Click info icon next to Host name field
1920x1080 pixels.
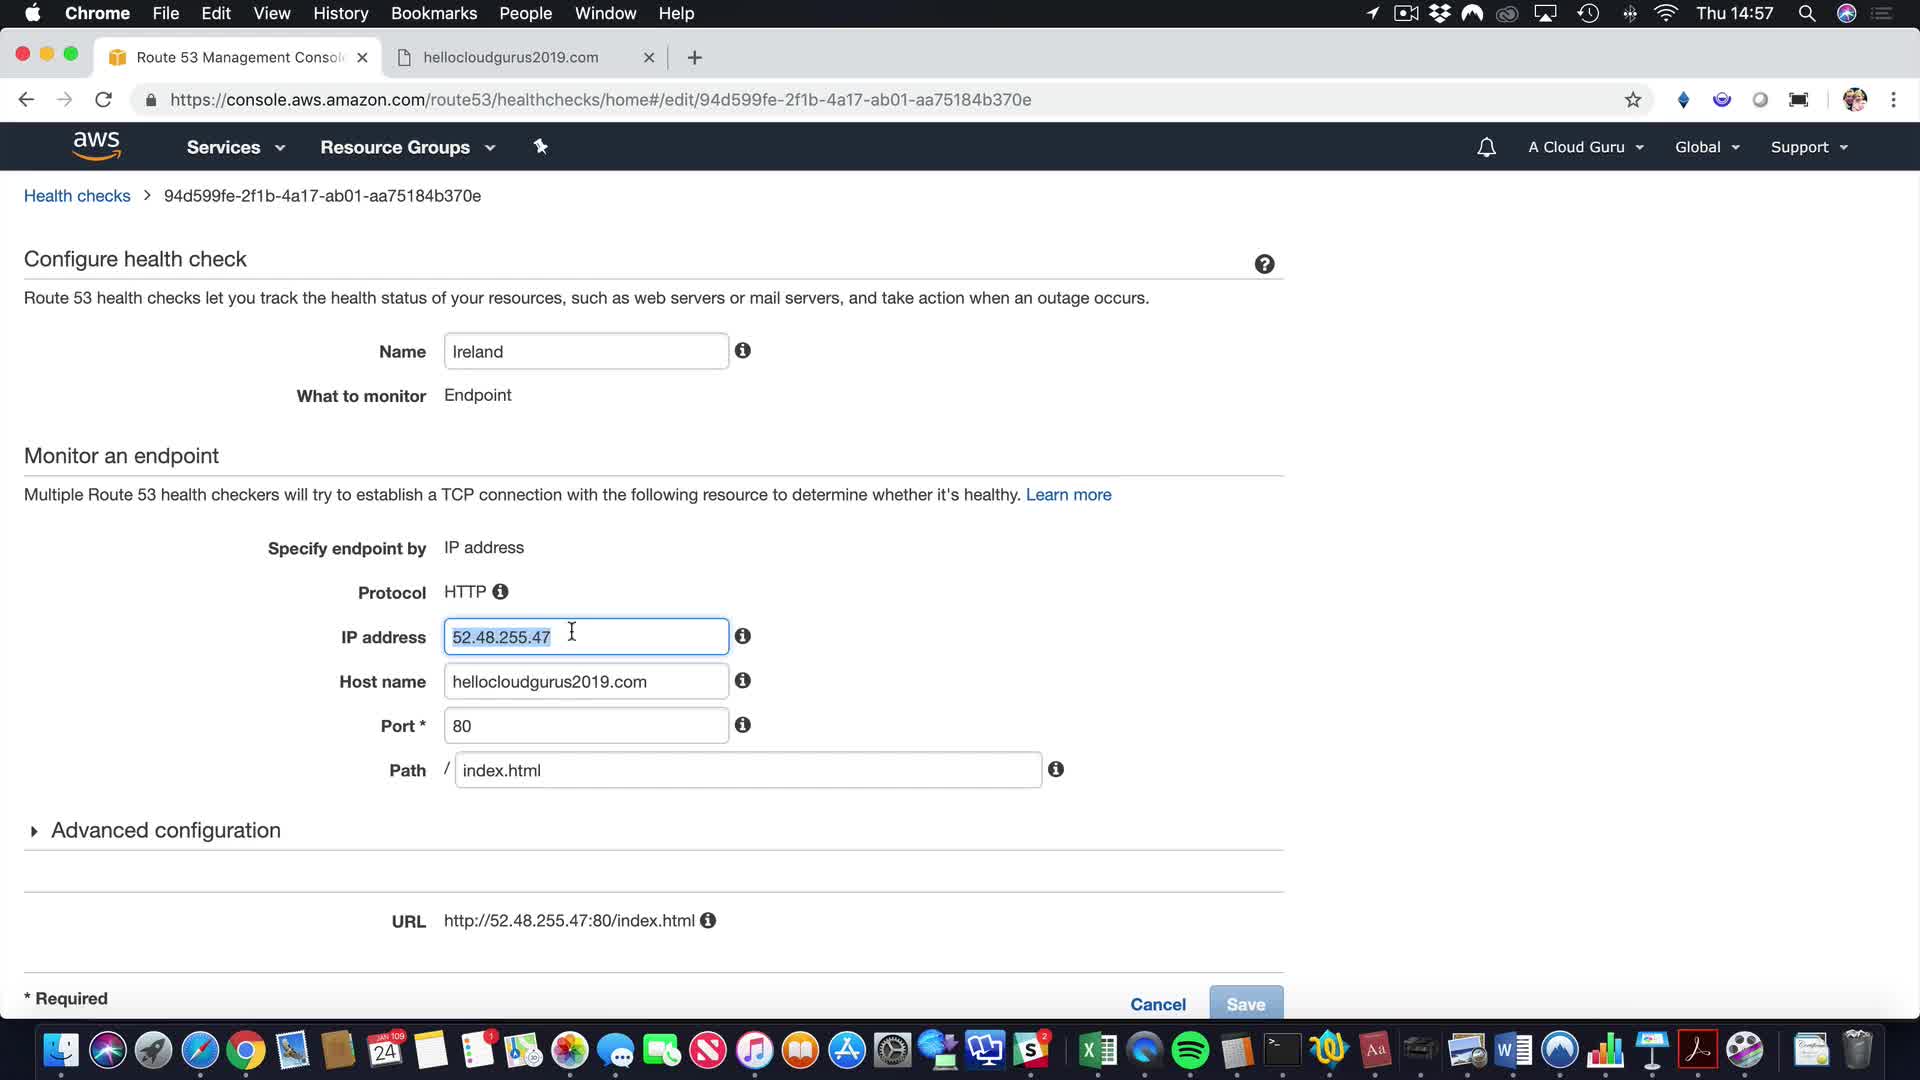[x=742, y=681]
